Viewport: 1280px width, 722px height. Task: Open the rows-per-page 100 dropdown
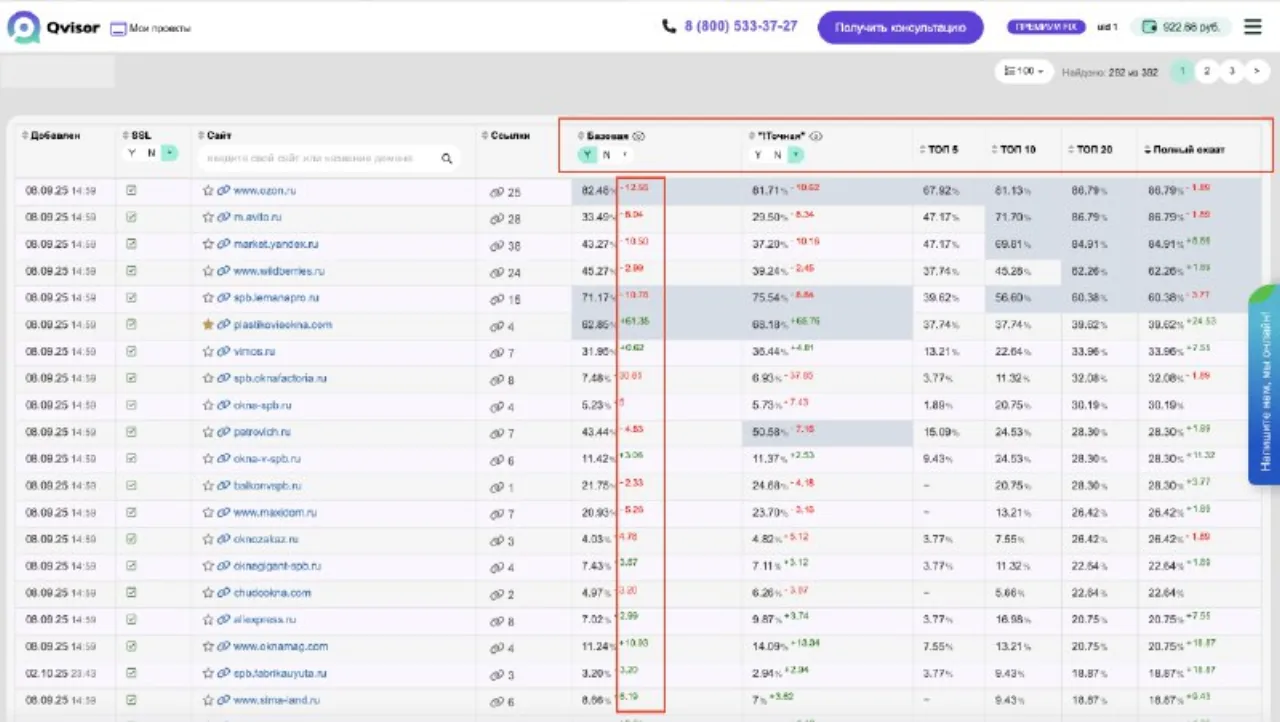1024,72
